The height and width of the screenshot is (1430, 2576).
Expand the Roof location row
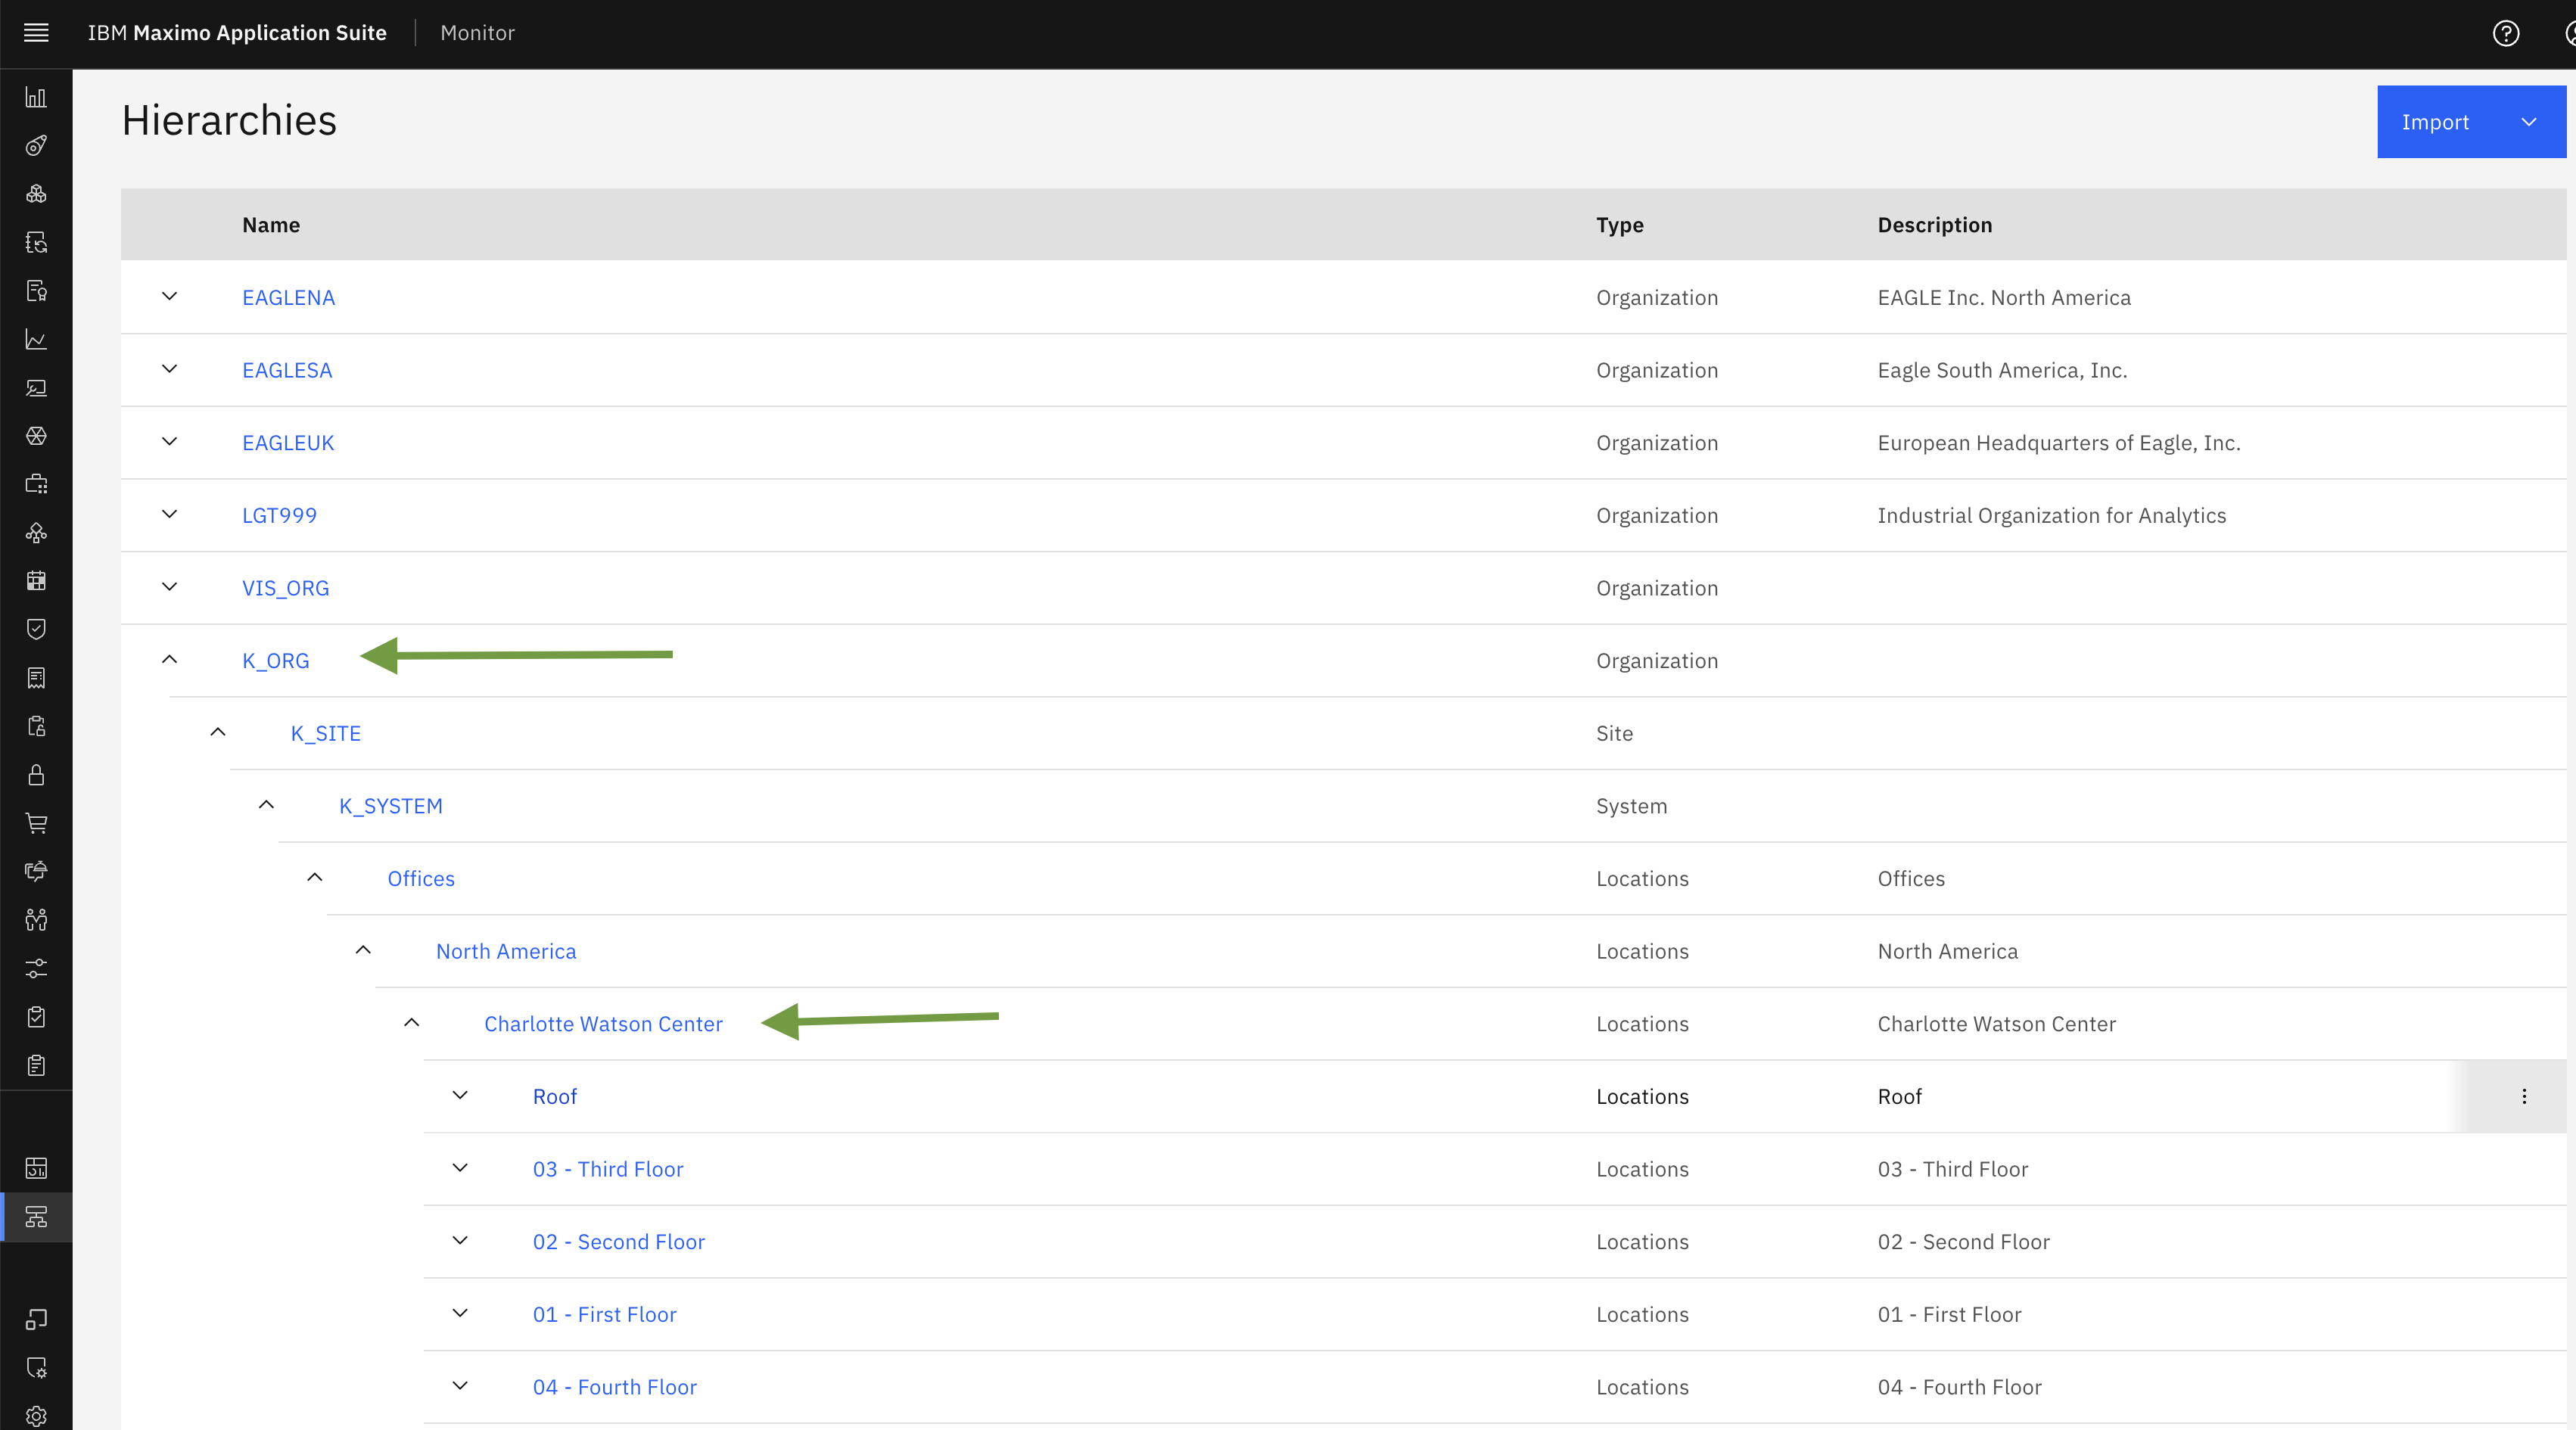click(x=460, y=1096)
